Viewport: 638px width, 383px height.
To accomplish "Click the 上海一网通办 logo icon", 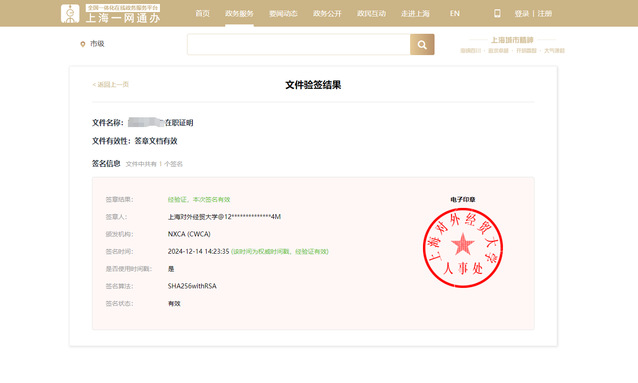I will point(70,13).
